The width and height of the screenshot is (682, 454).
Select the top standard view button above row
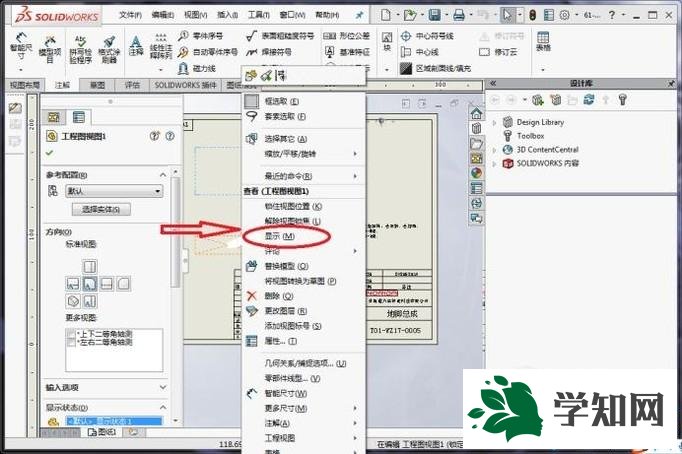tap(90, 266)
